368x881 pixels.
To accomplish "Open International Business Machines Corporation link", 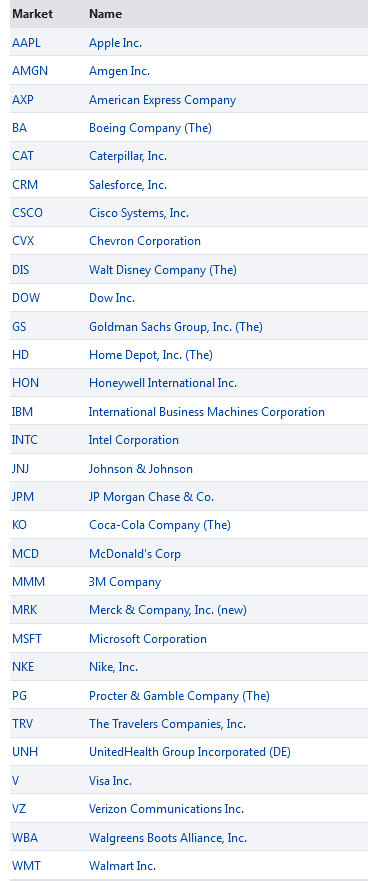I will pos(206,412).
